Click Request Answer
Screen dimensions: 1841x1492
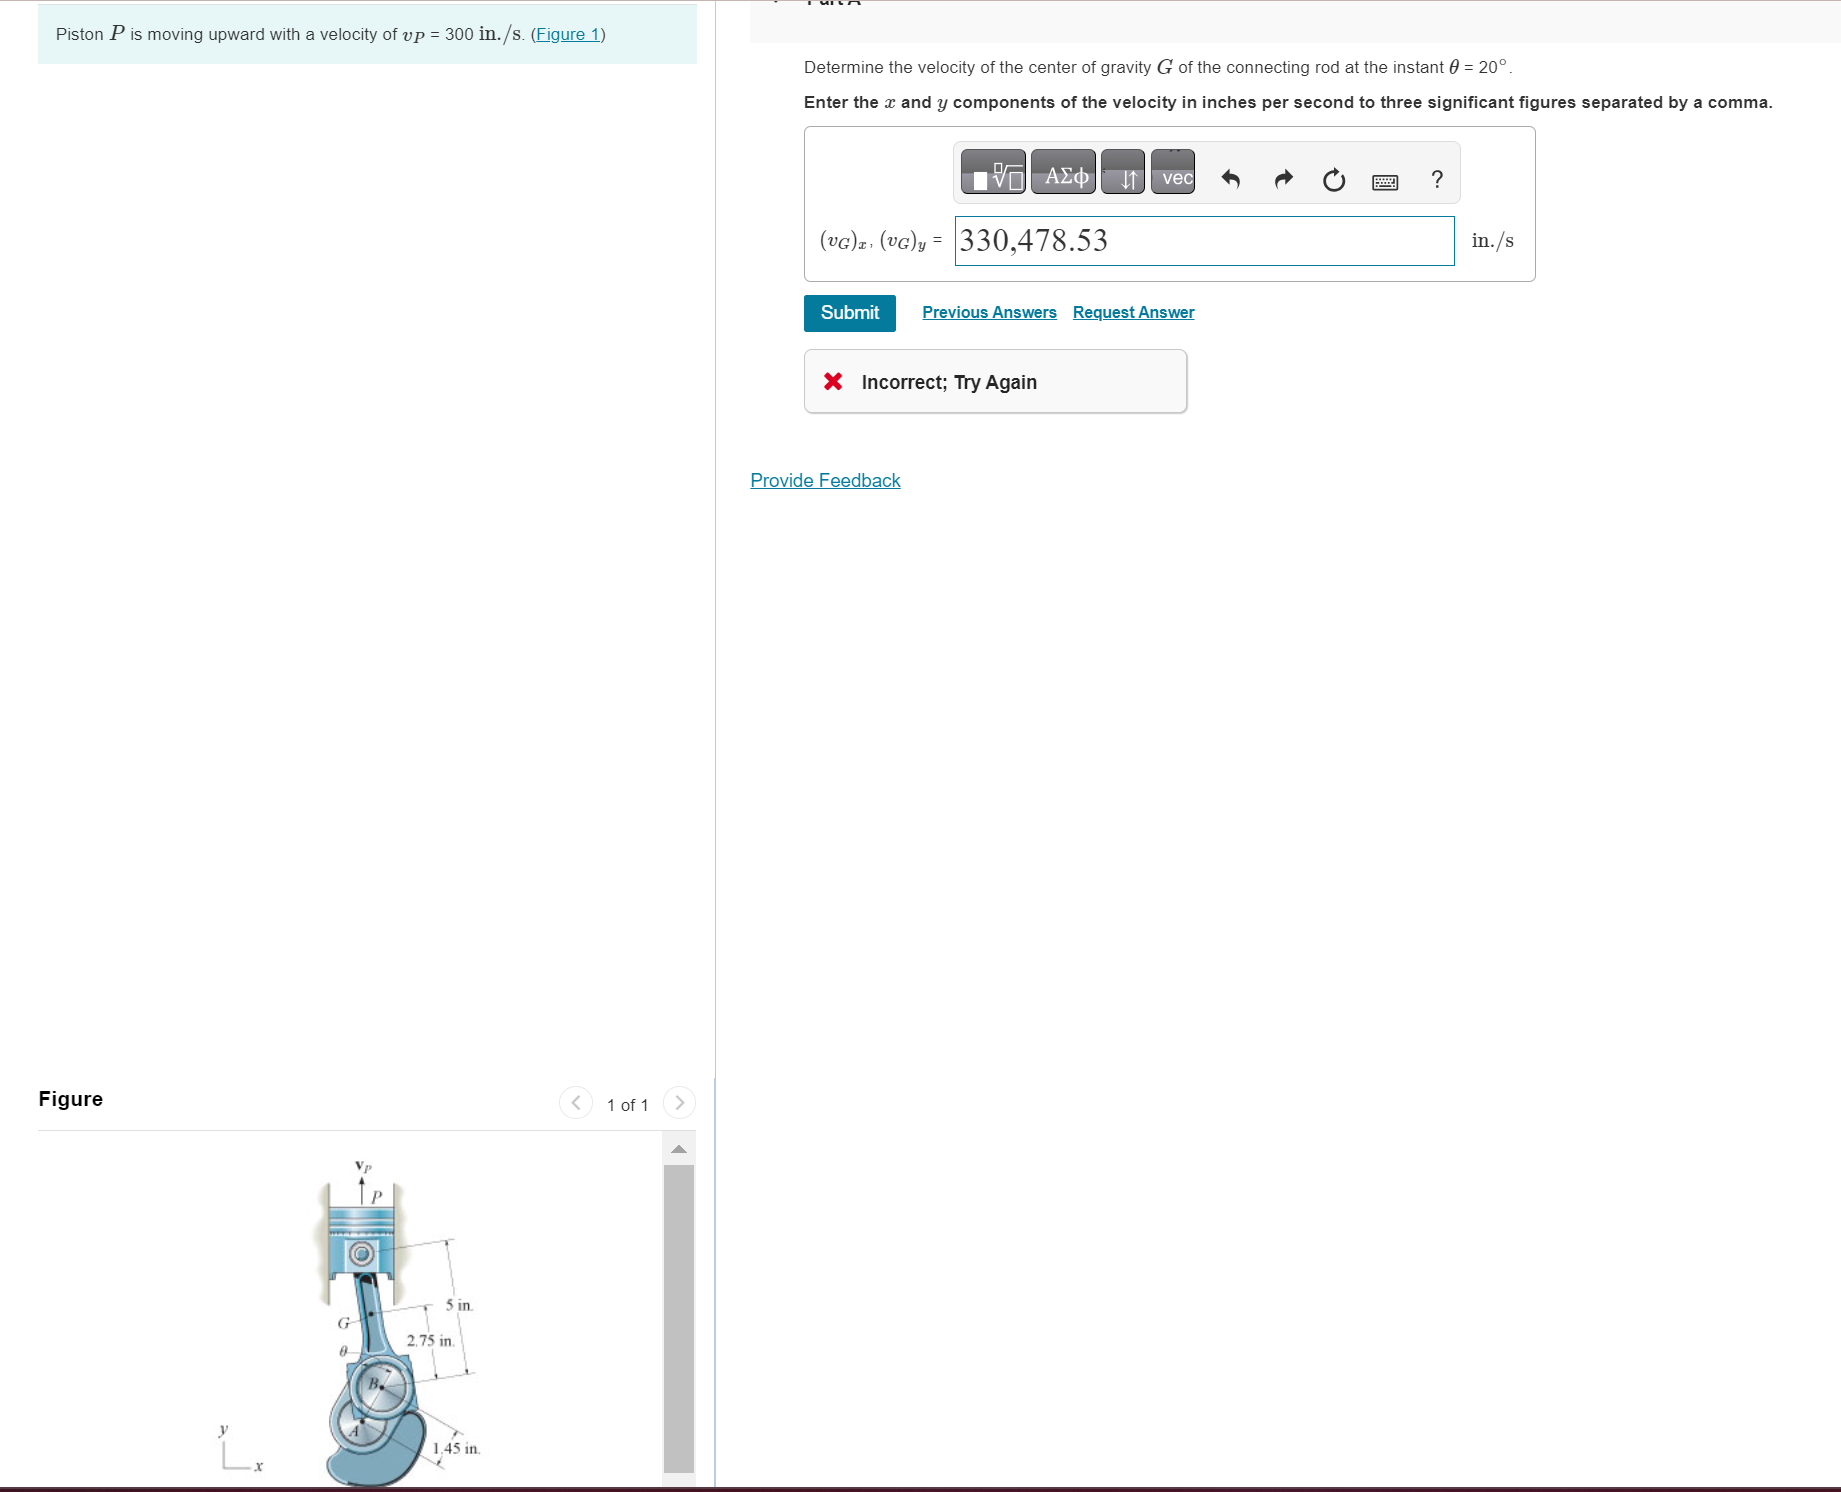1133,312
